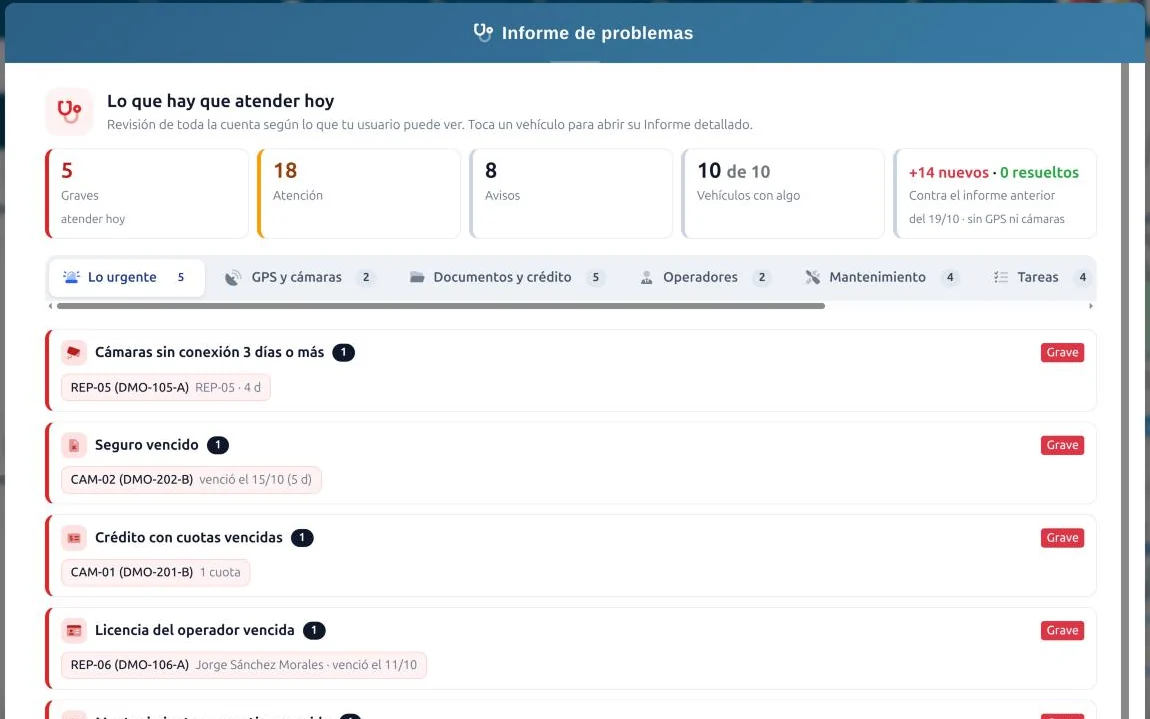Click 'Informe de problemas' header title
This screenshot has width=1150, height=719.
pyautogui.click(x=597, y=33)
